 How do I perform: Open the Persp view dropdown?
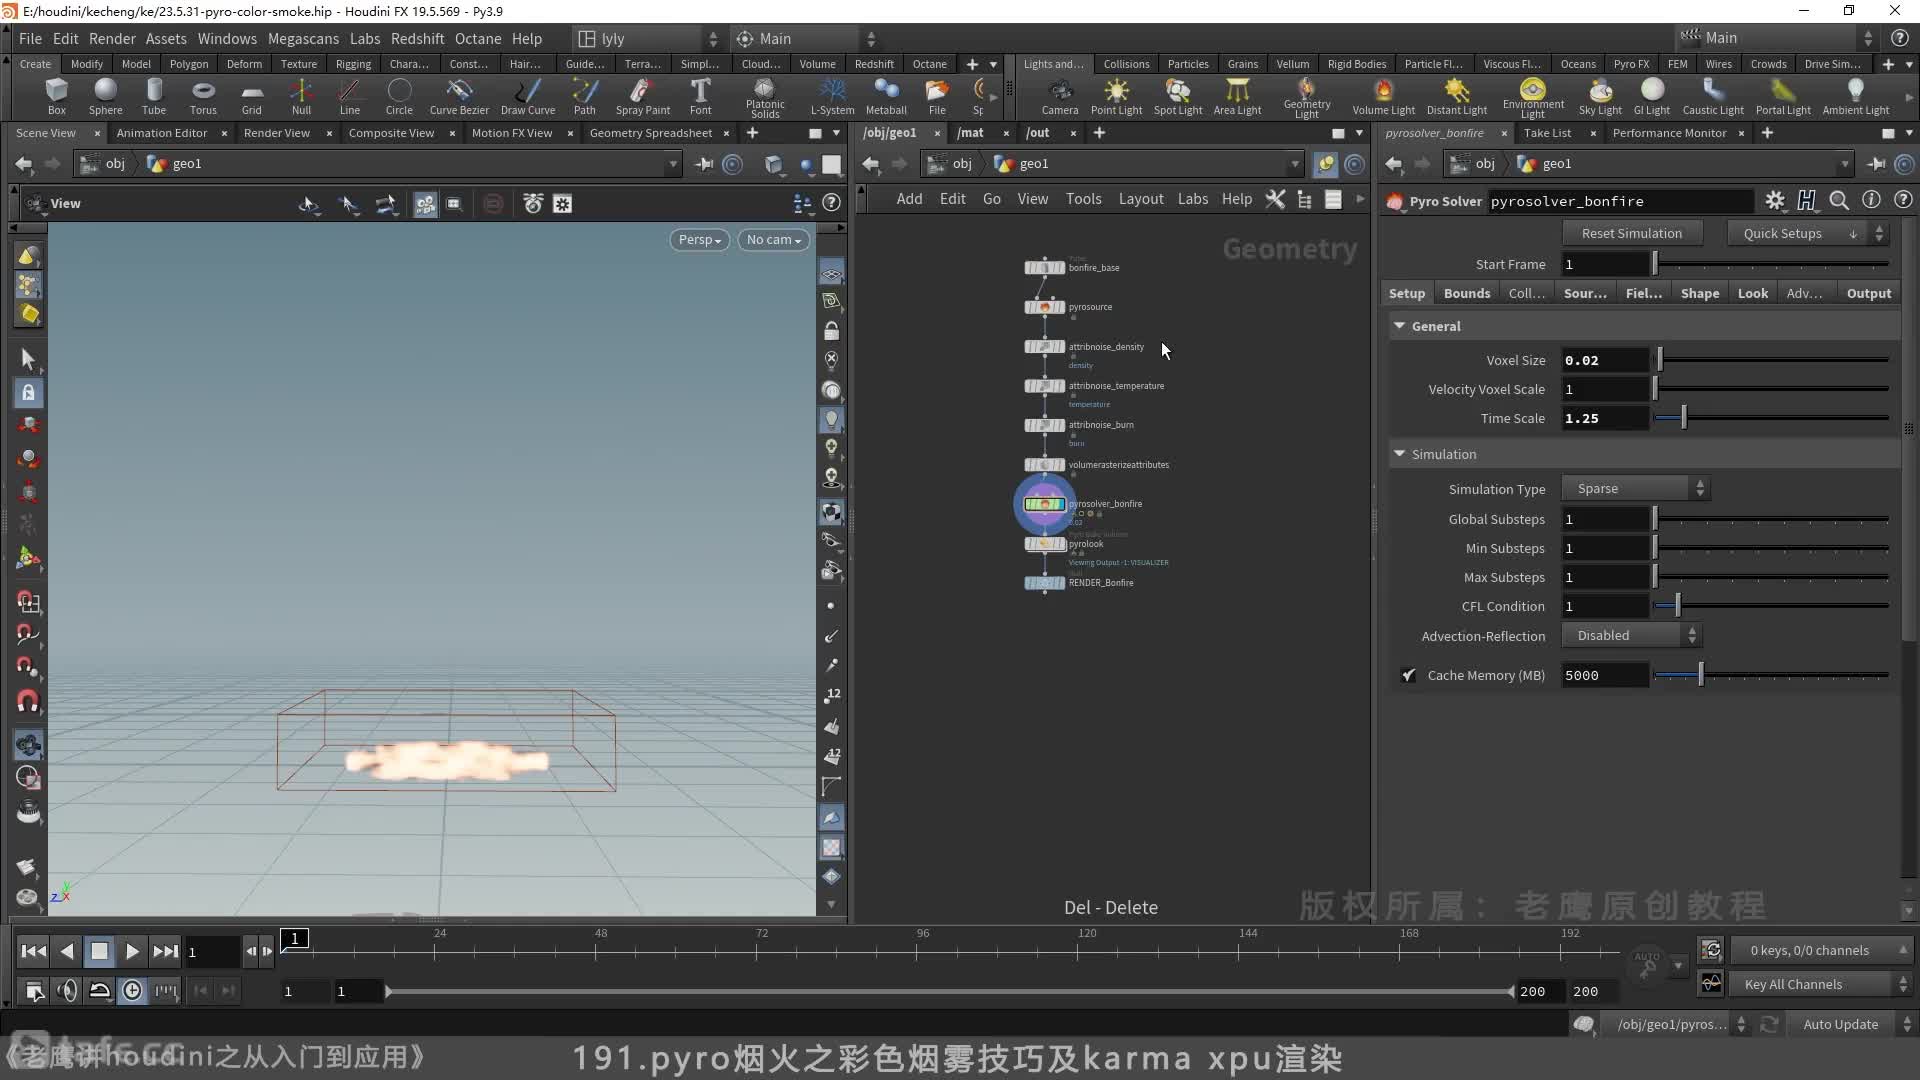point(699,240)
